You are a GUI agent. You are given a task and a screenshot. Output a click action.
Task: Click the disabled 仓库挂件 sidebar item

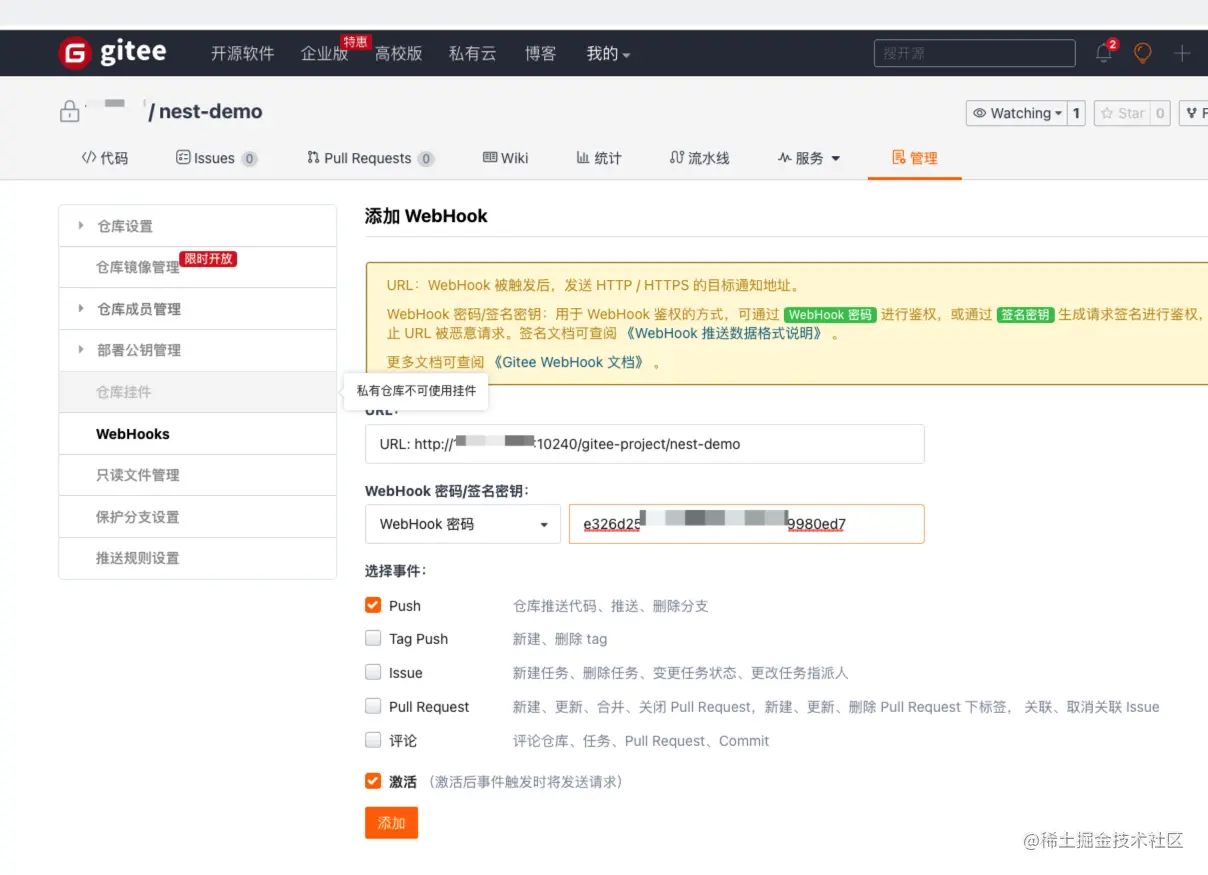[198, 392]
